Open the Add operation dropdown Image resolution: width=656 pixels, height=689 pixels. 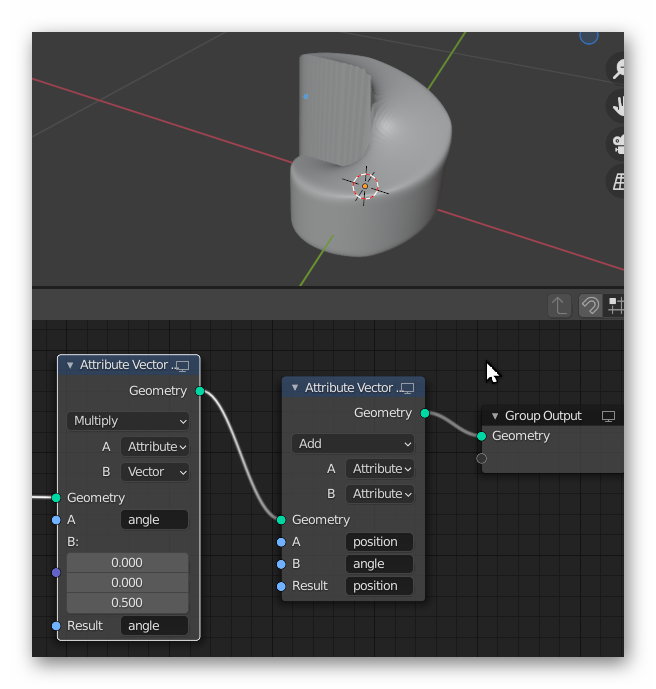coord(353,444)
